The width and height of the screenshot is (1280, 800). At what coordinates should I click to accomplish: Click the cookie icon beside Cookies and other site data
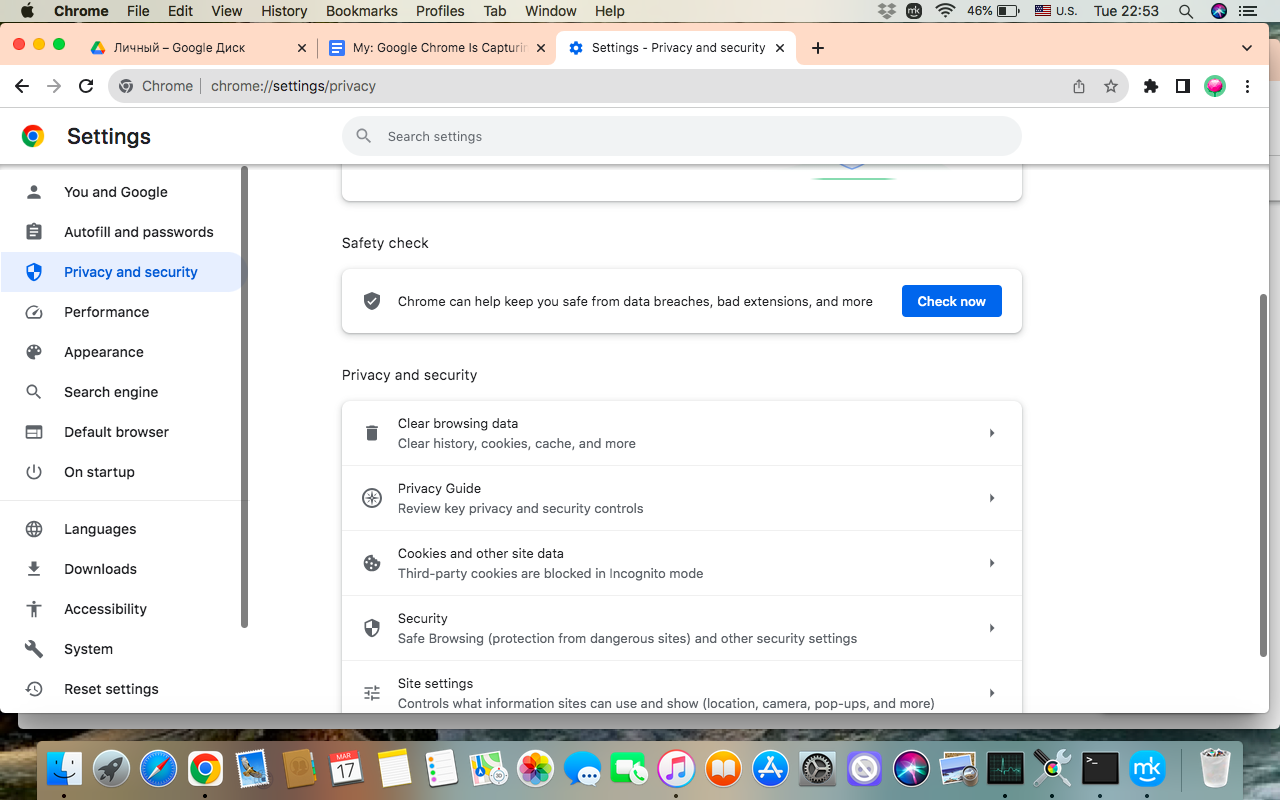point(371,562)
